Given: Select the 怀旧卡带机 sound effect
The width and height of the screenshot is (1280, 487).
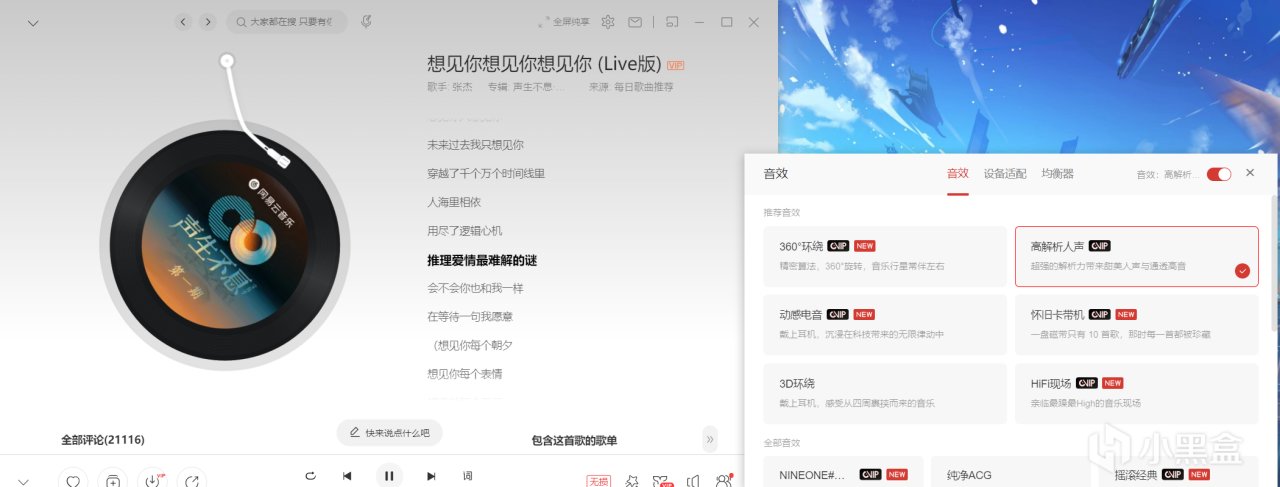Looking at the screenshot, I should [x=1137, y=324].
